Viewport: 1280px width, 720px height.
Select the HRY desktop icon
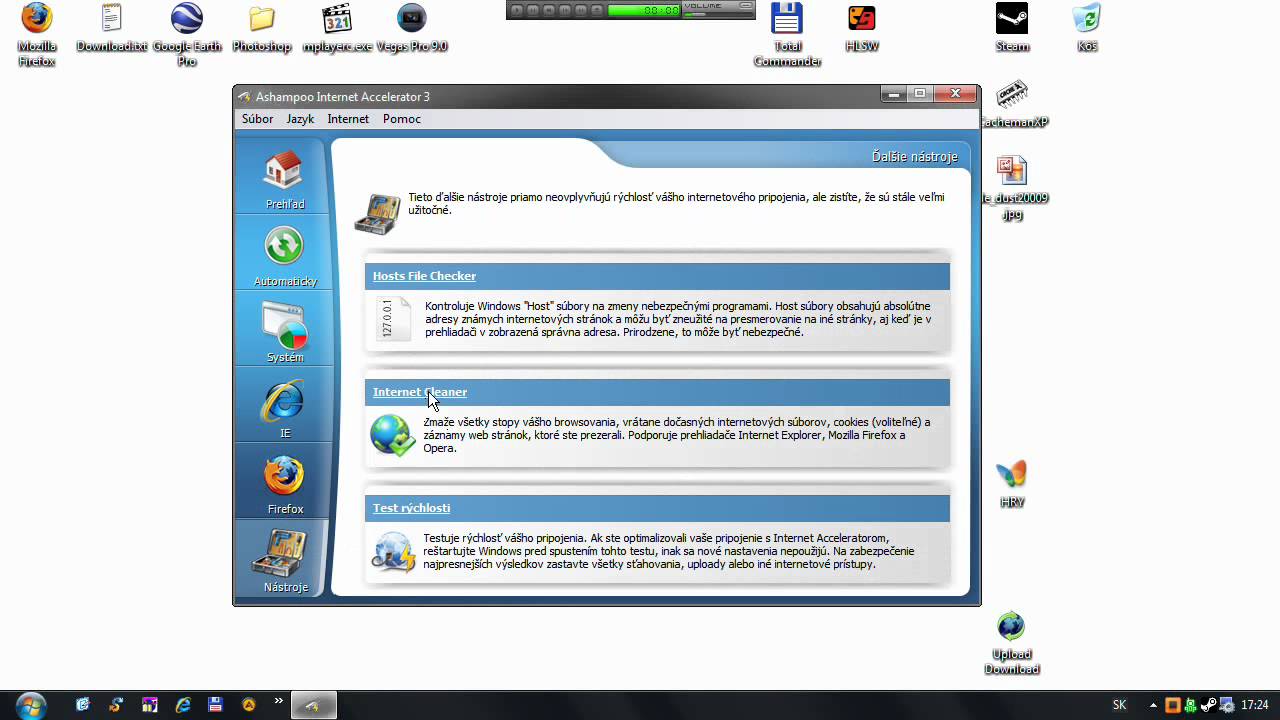1012,484
